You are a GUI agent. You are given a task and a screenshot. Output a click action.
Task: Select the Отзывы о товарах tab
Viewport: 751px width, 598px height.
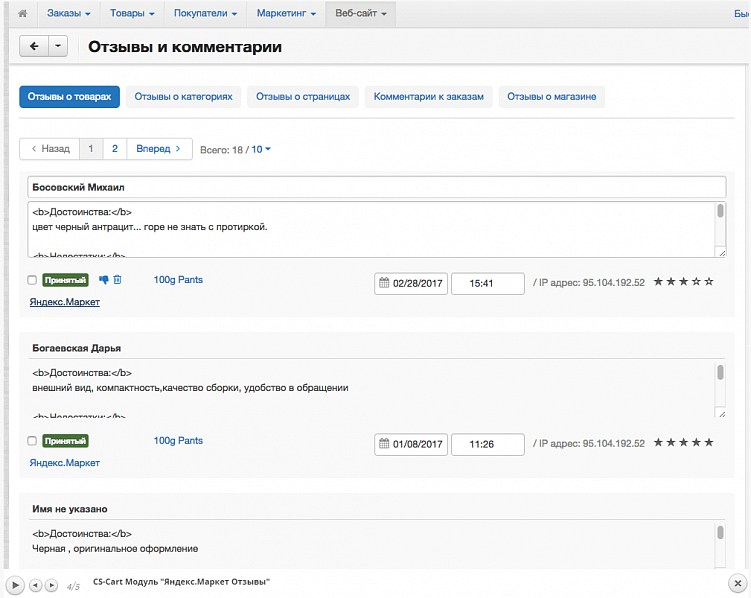pyautogui.click(x=69, y=97)
